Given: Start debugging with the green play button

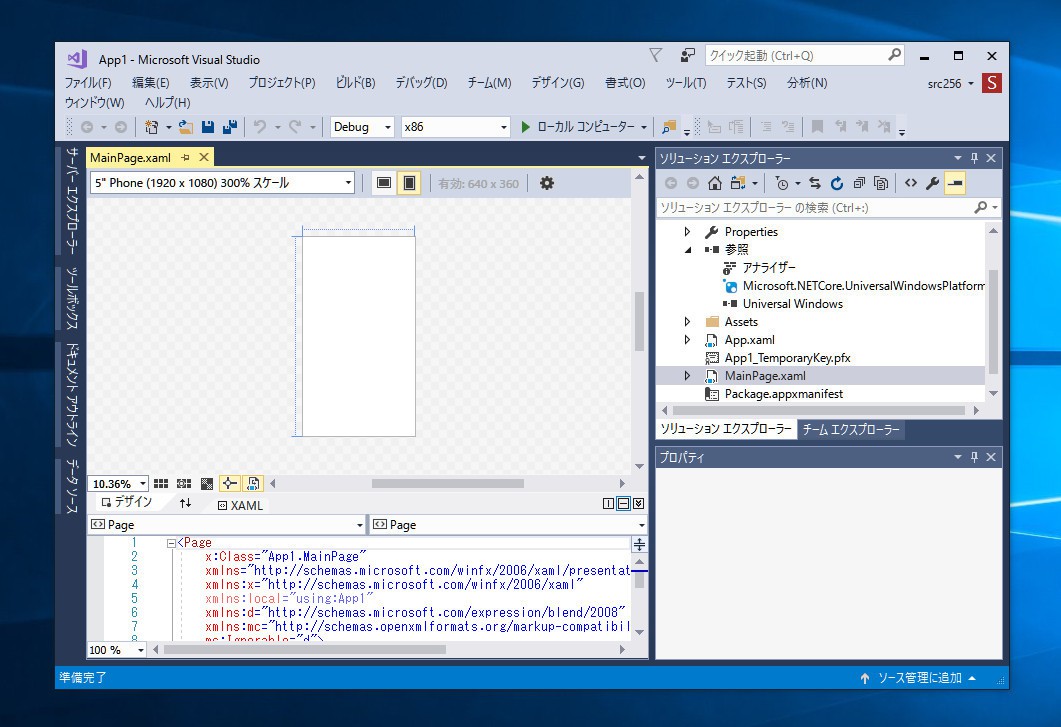Looking at the screenshot, I should click(x=526, y=127).
